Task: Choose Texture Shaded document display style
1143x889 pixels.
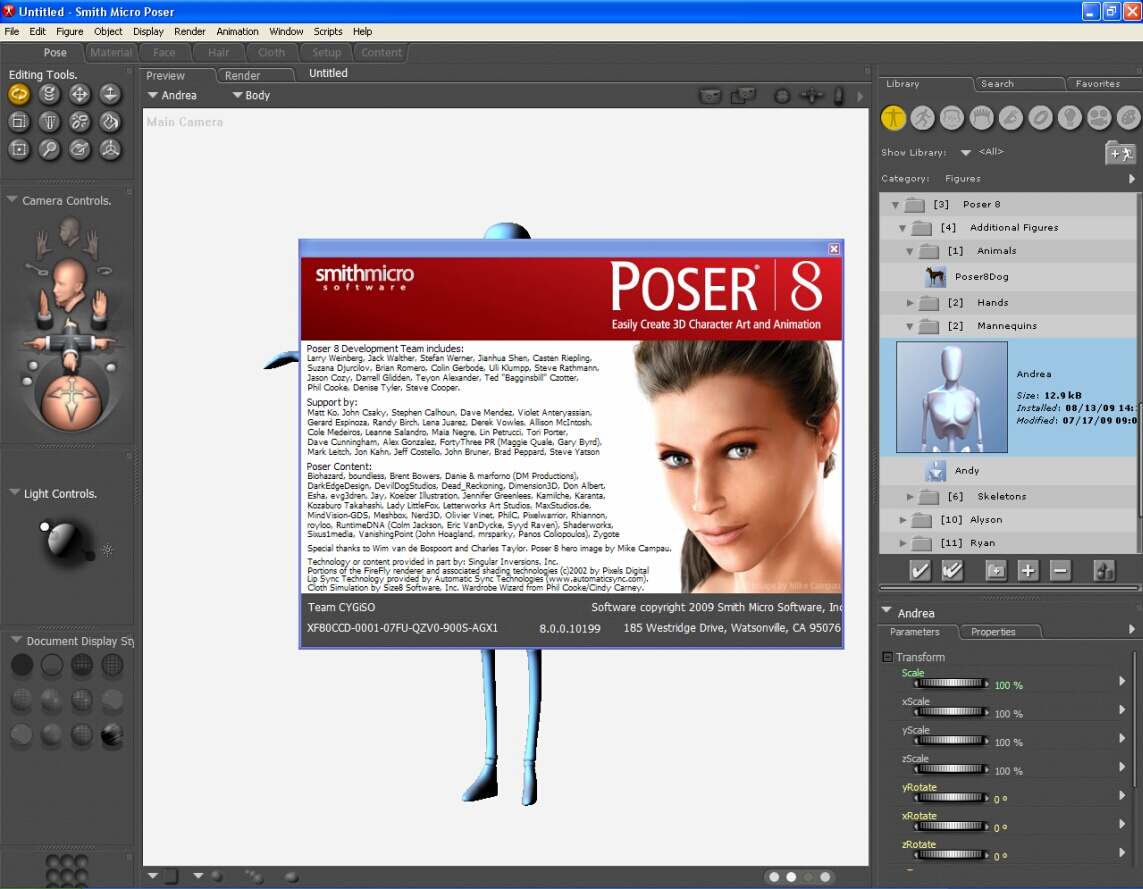Action: 112,735
